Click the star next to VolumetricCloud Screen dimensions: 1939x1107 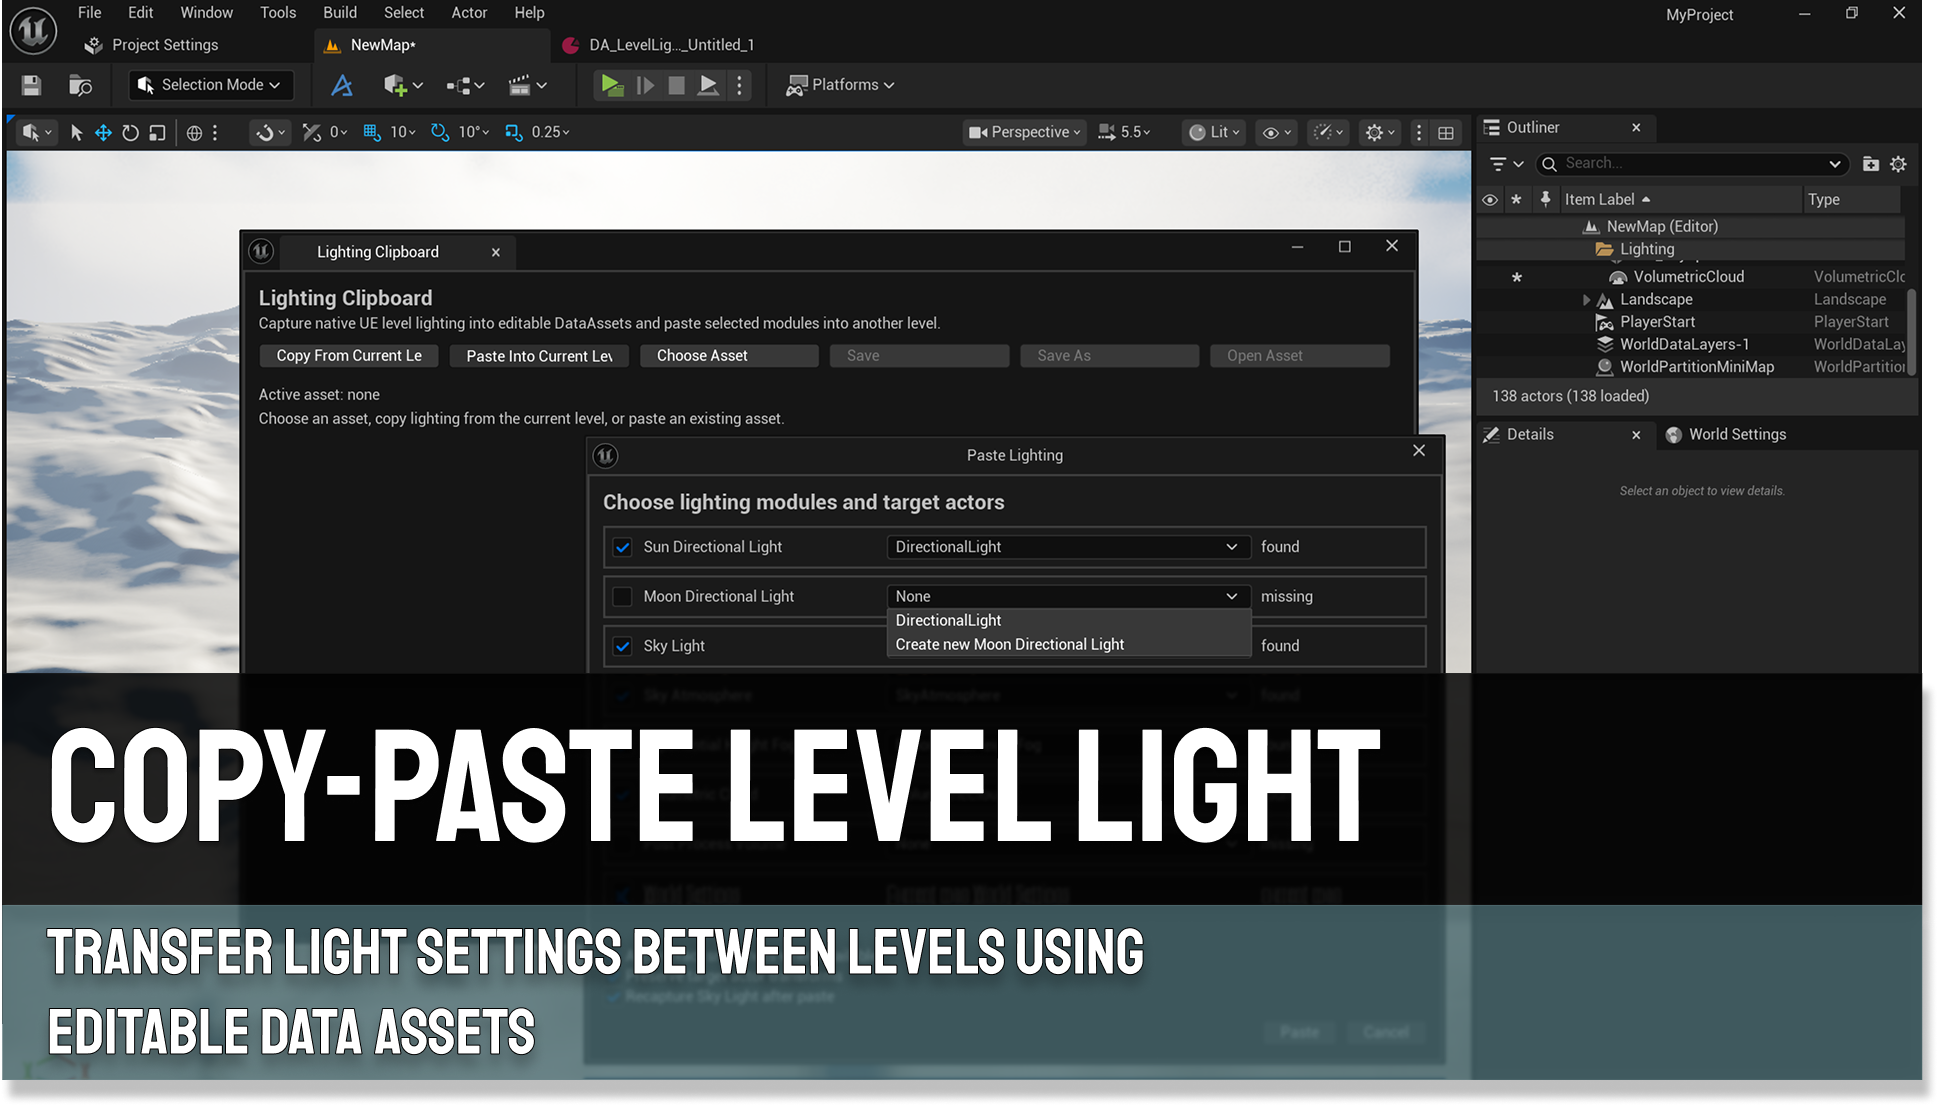[x=1517, y=277]
